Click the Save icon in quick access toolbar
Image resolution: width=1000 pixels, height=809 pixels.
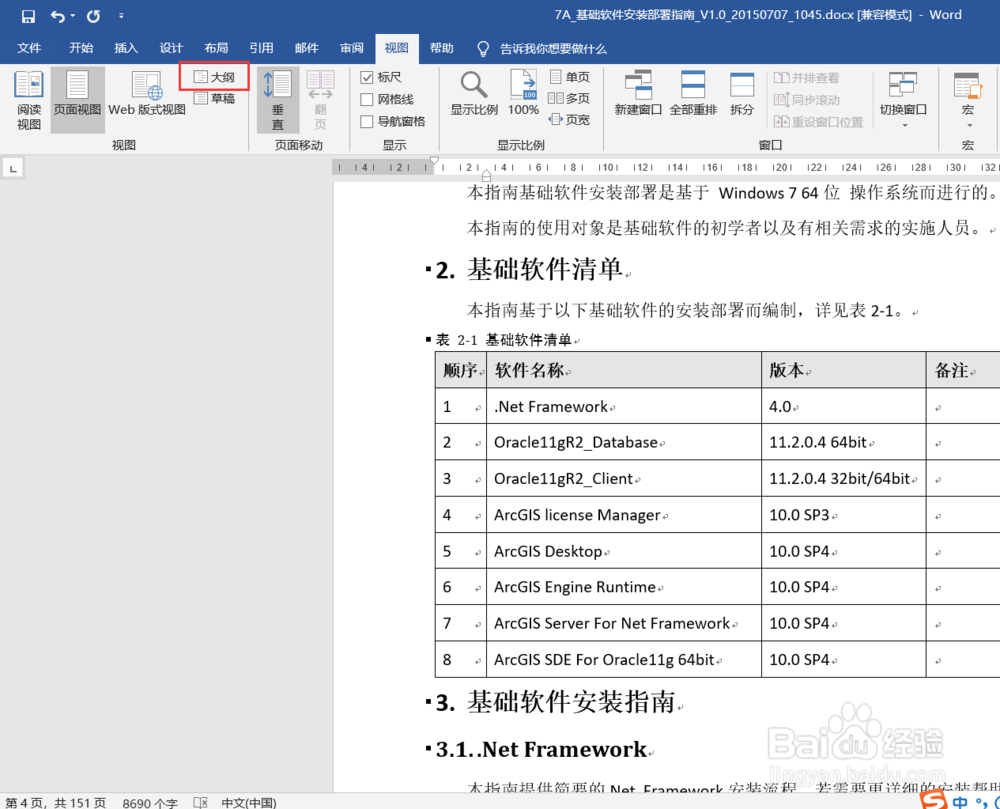click(28, 16)
